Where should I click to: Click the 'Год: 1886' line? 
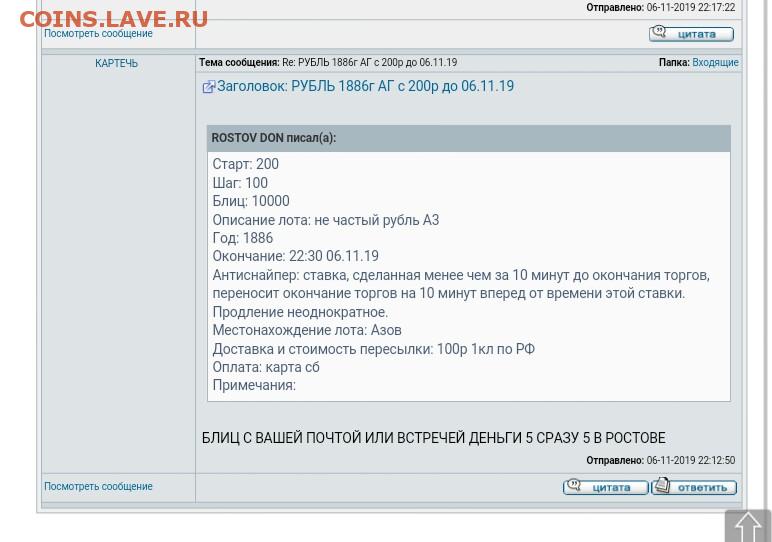pyautogui.click(x=243, y=238)
